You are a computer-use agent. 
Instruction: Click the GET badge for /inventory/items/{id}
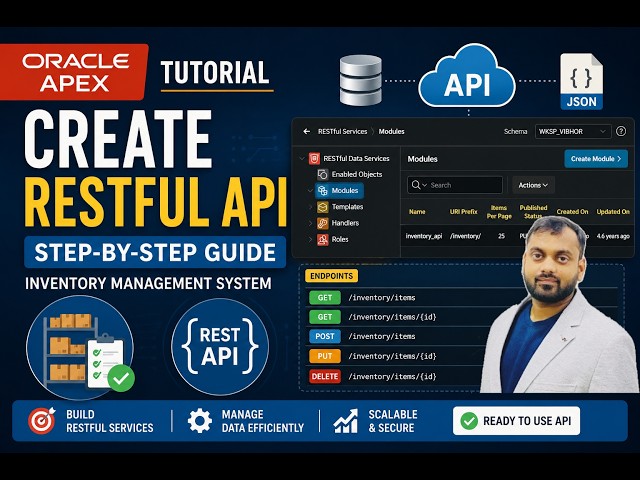[325, 317]
